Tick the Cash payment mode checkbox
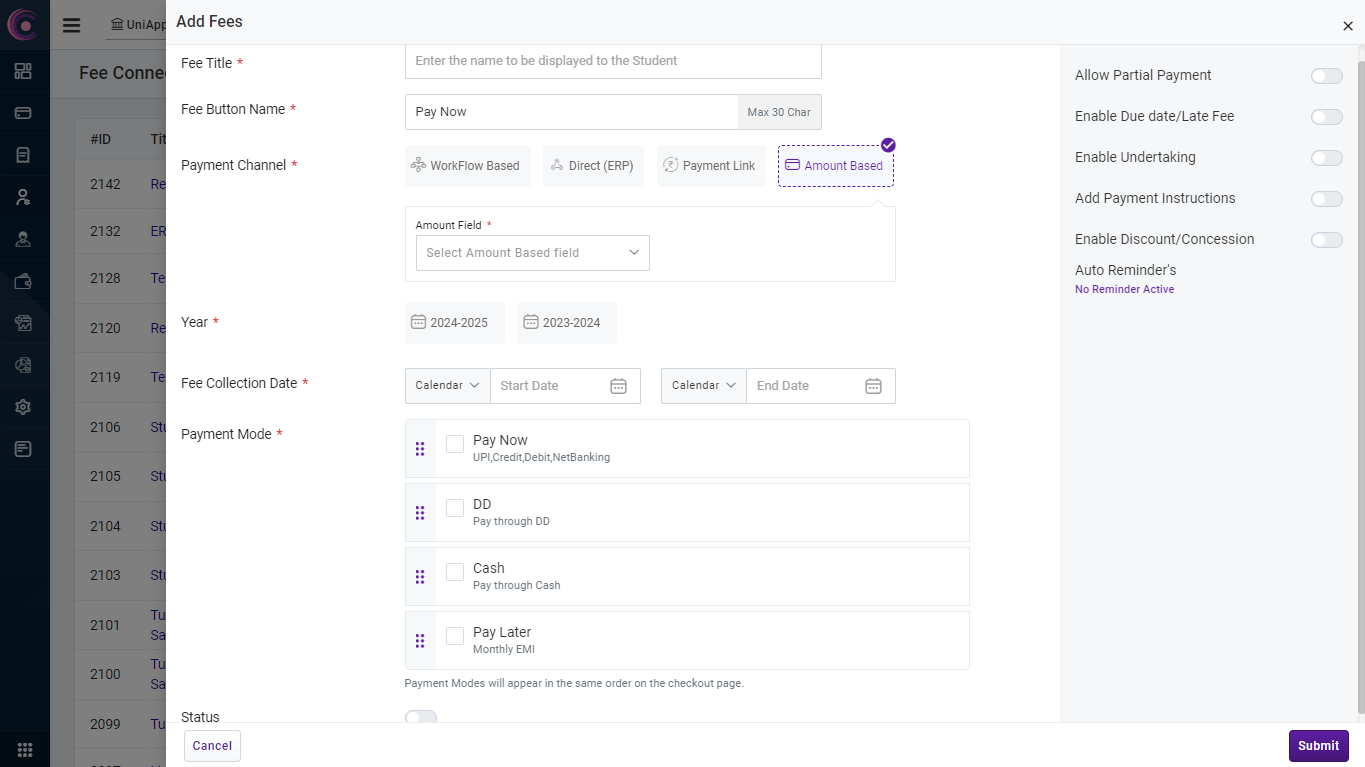Image resolution: width=1365 pixels, height=767 pixels. pos(455,572)
